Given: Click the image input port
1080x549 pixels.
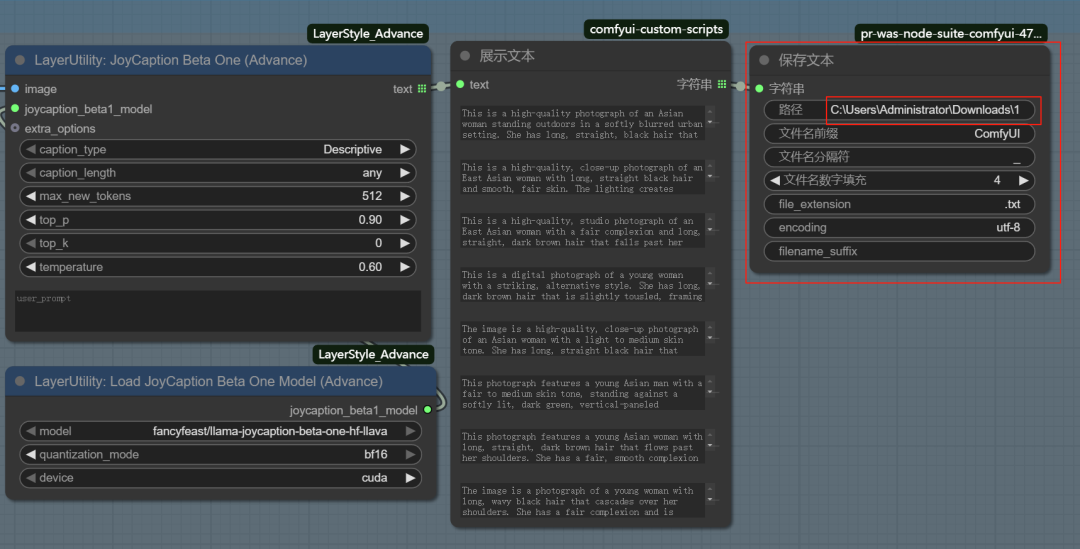Looking at the screenshot, I should [15, 89].
